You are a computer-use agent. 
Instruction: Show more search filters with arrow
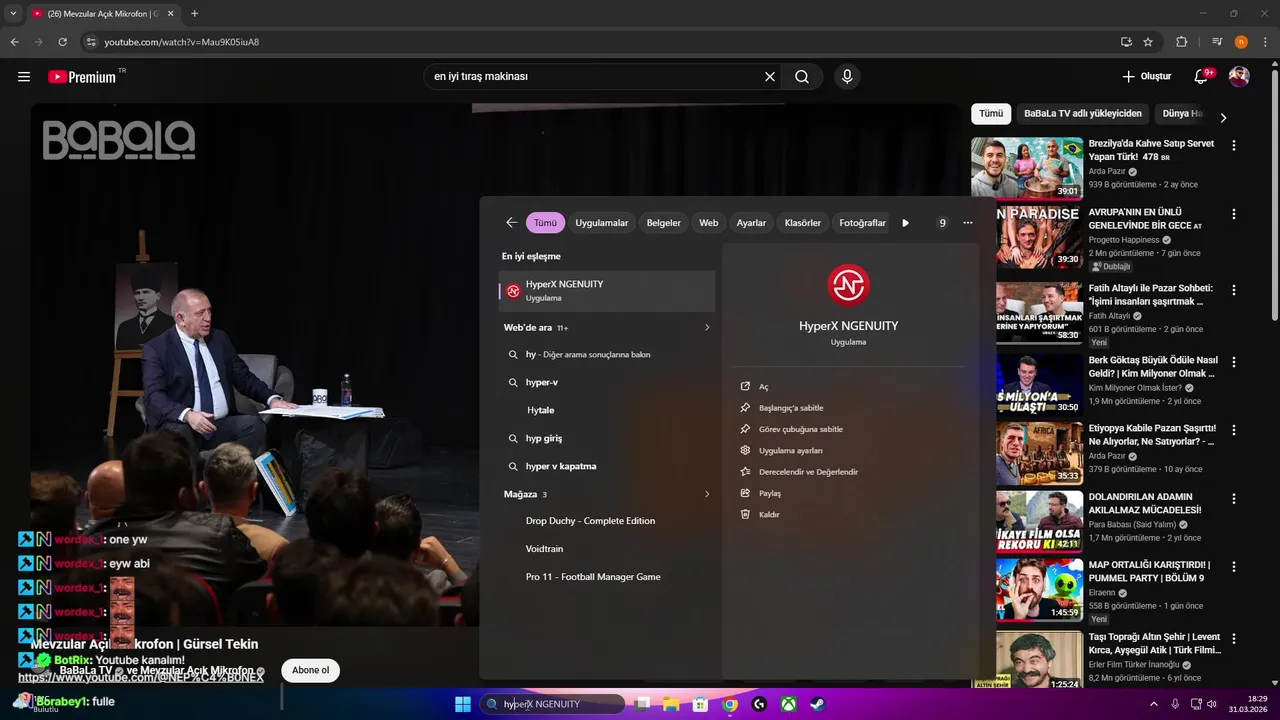906,223
